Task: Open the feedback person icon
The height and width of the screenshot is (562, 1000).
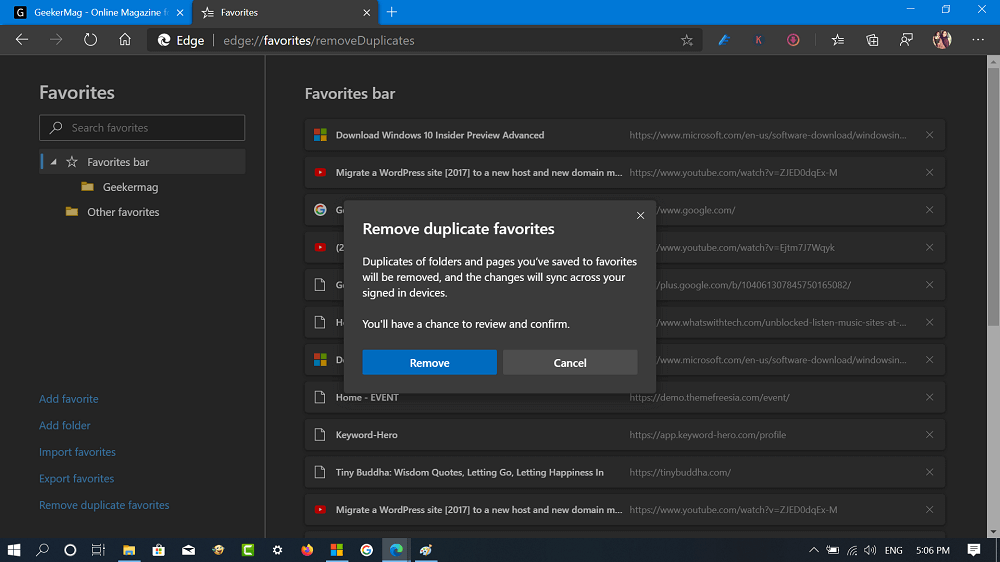Action: (906, 40)
